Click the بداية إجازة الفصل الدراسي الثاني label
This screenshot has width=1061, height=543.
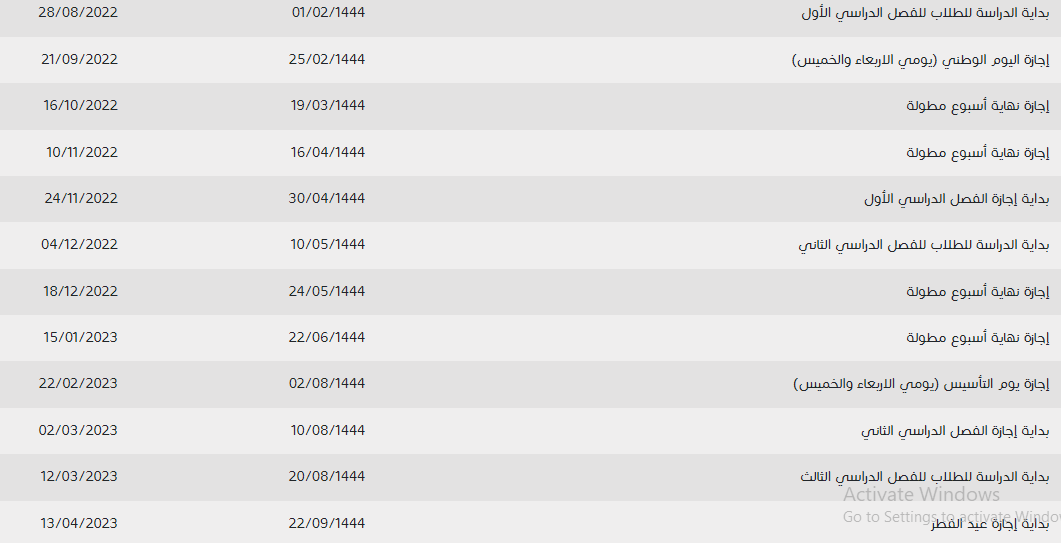coord(955,431)
